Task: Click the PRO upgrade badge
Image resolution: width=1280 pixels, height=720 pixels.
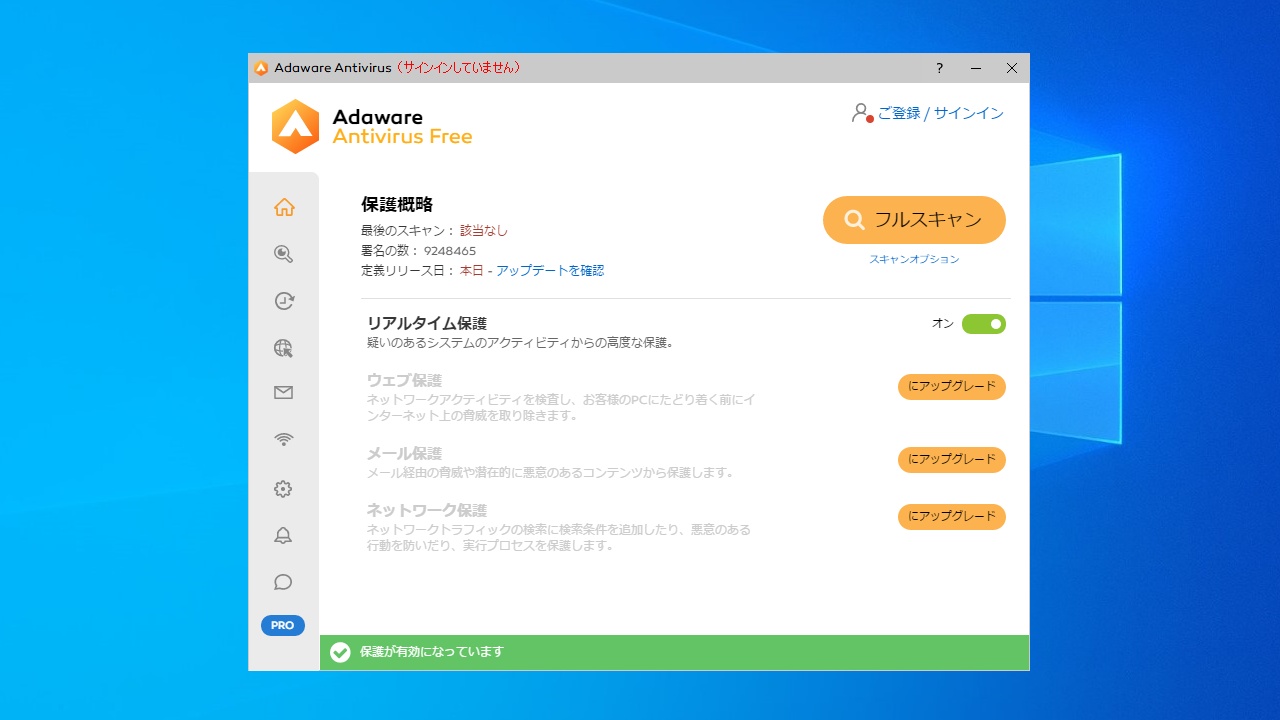Action: coord(283,625)
